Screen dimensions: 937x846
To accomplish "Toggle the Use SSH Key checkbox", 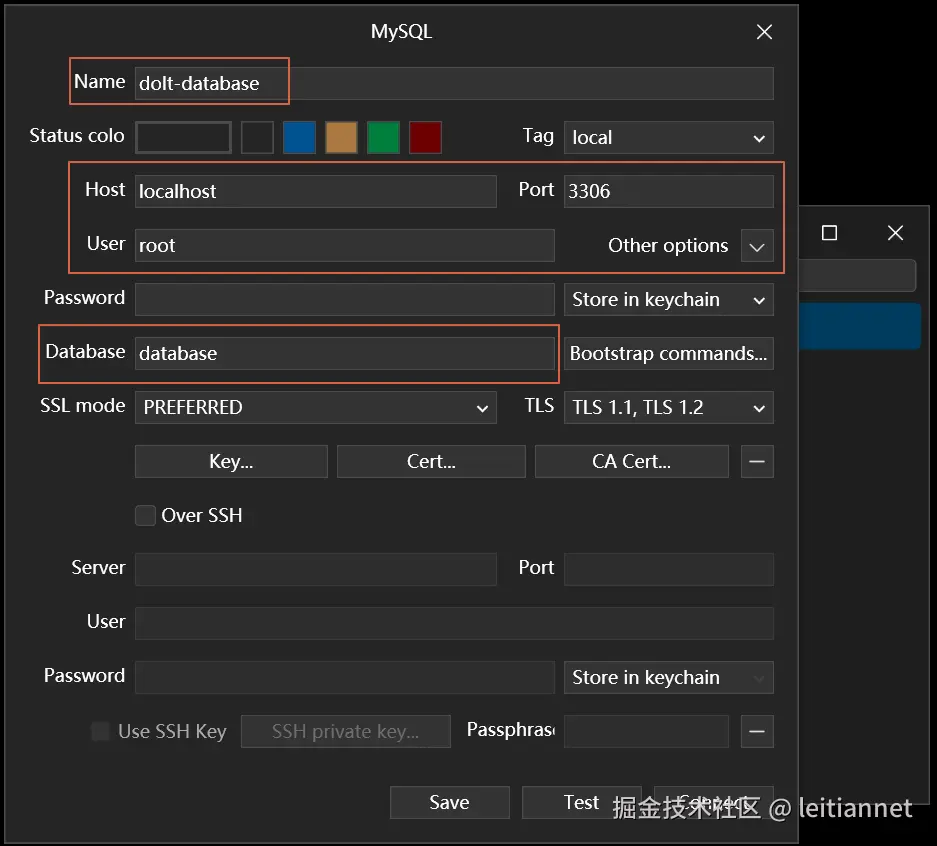I will coord(100,731).
